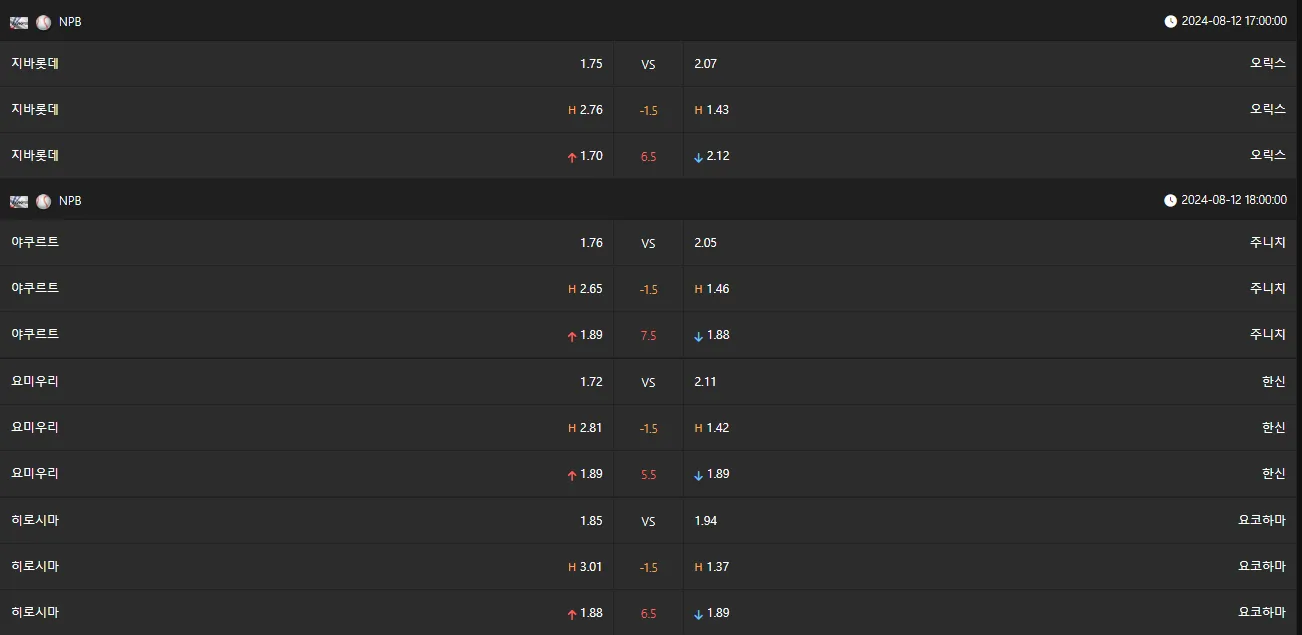Click the baseball icon in the first NPB header

(x=43, y=22)
